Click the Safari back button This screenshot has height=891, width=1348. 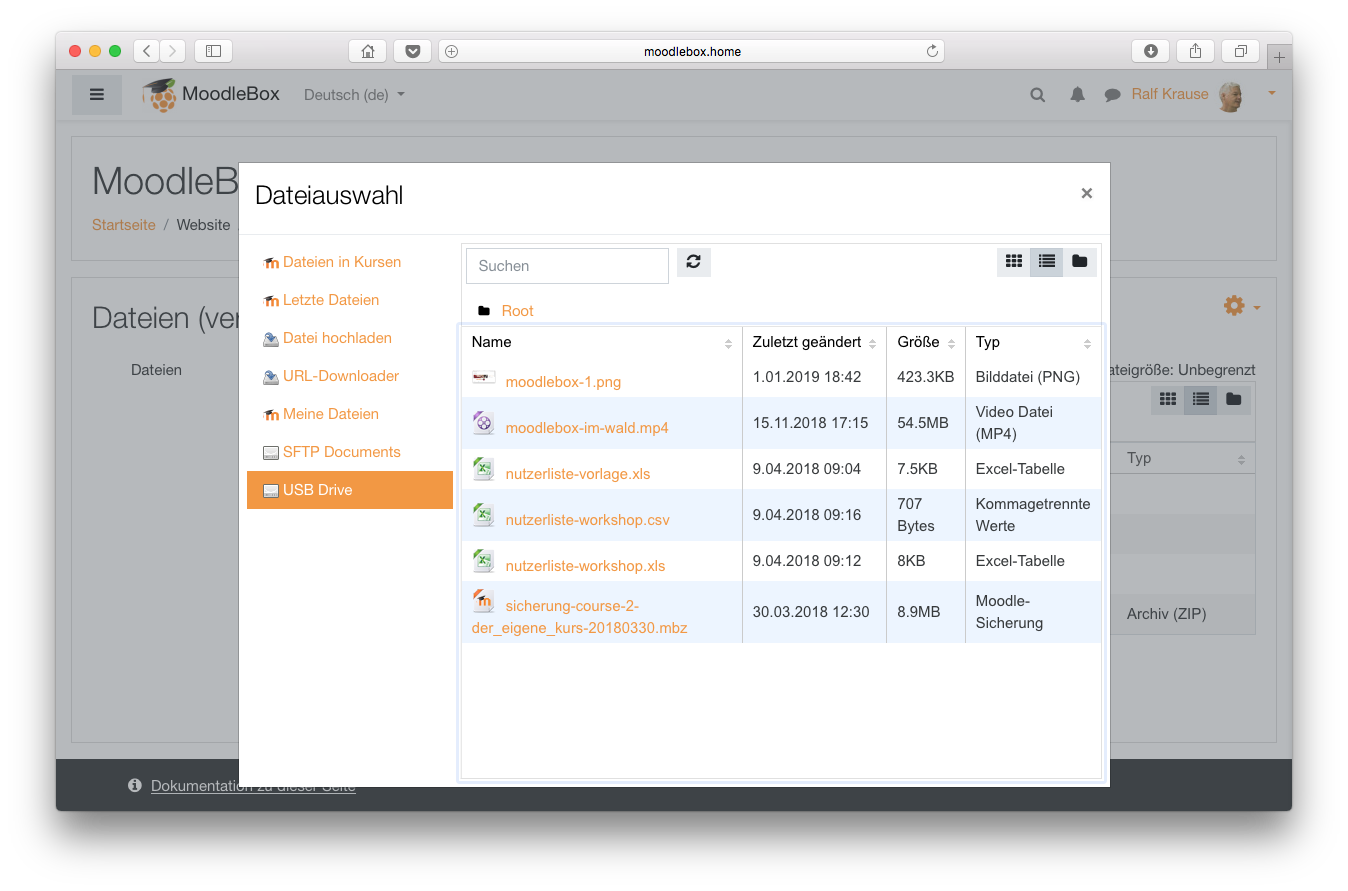pos(146,51)
